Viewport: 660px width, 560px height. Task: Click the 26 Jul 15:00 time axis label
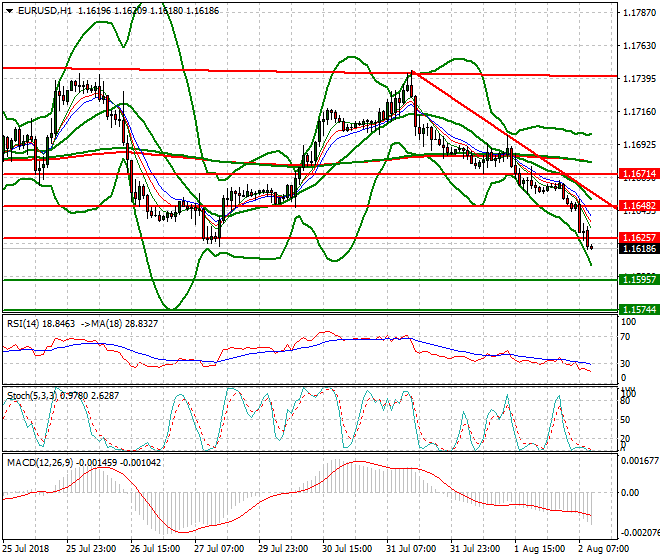pos(155,549)
